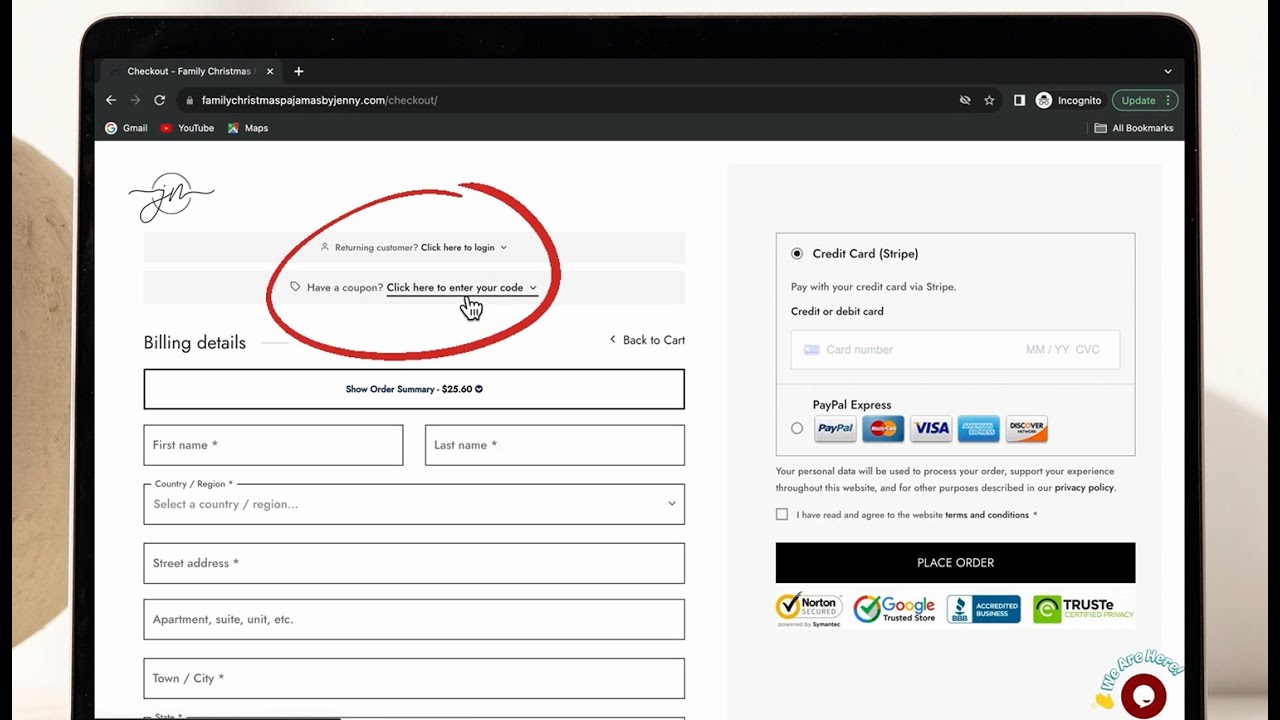Click the Incognito profile icon
Image resolution: width=1280 pixels, height=720 pixels.
click(x=1069, y=100)
